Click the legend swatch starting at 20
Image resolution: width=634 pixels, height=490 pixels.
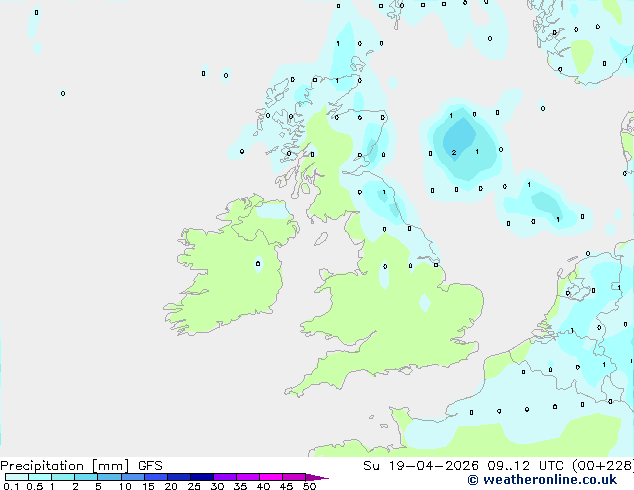coord(179,477)
